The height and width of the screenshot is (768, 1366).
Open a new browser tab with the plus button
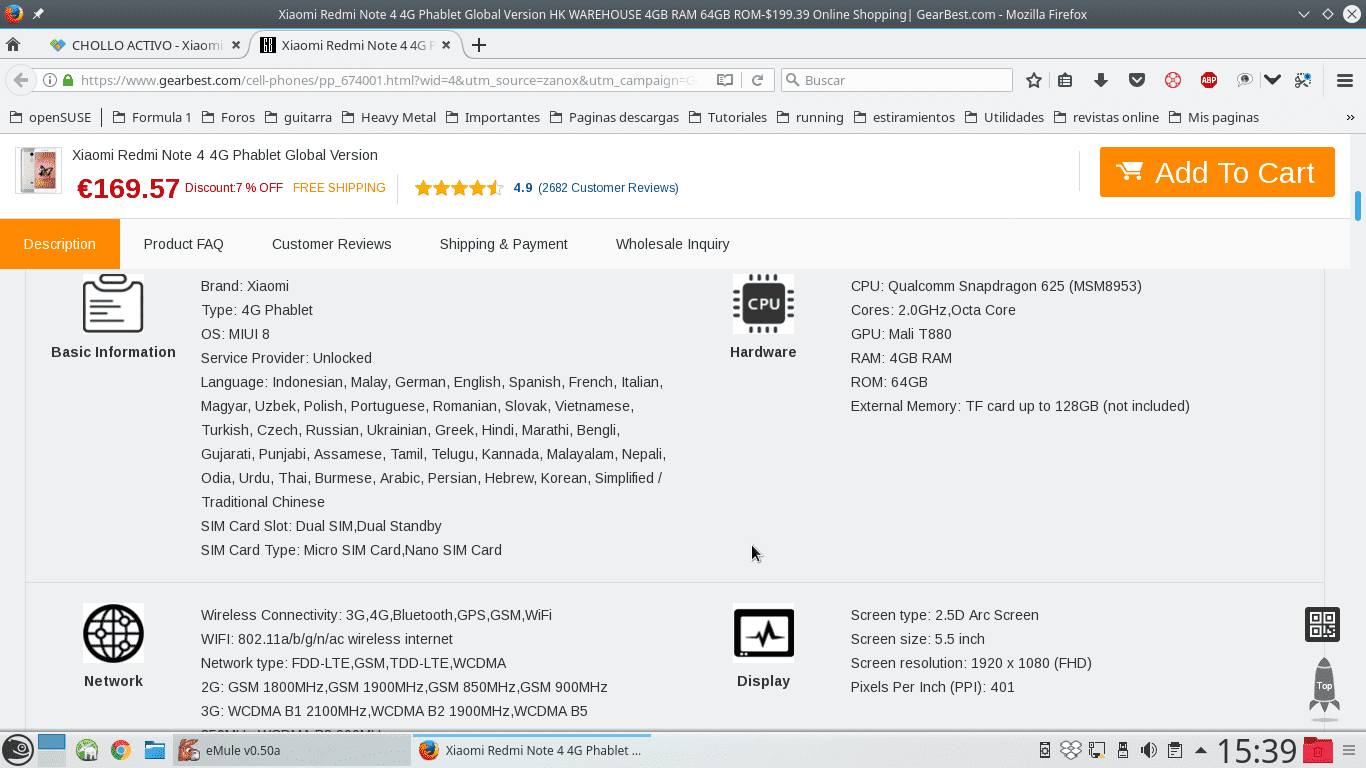479,45
